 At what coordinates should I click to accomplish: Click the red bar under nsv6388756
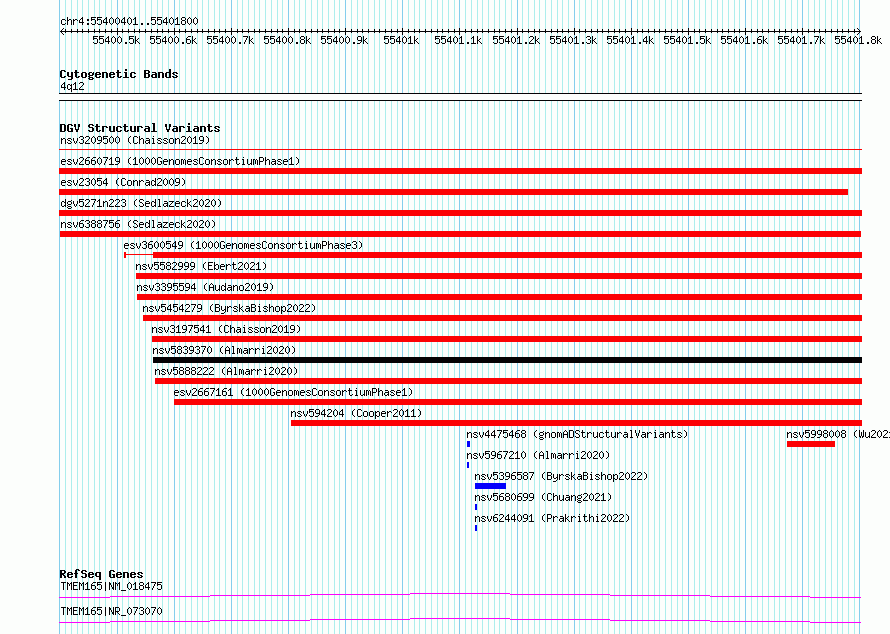point(460,234)
